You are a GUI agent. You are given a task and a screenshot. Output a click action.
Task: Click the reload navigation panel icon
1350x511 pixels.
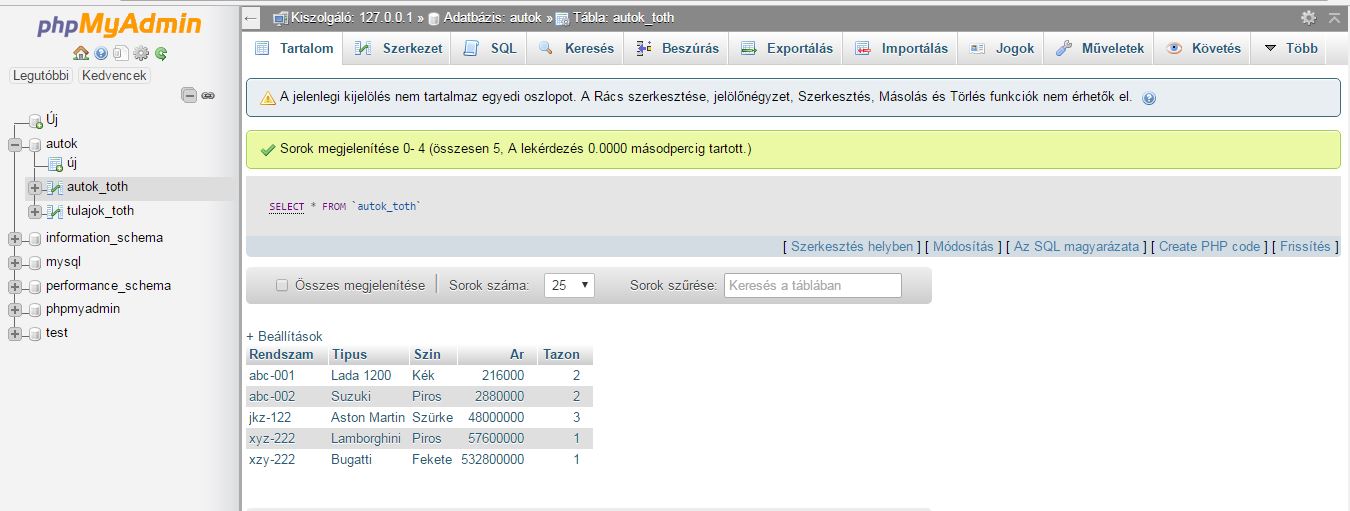tap(161, 53)
